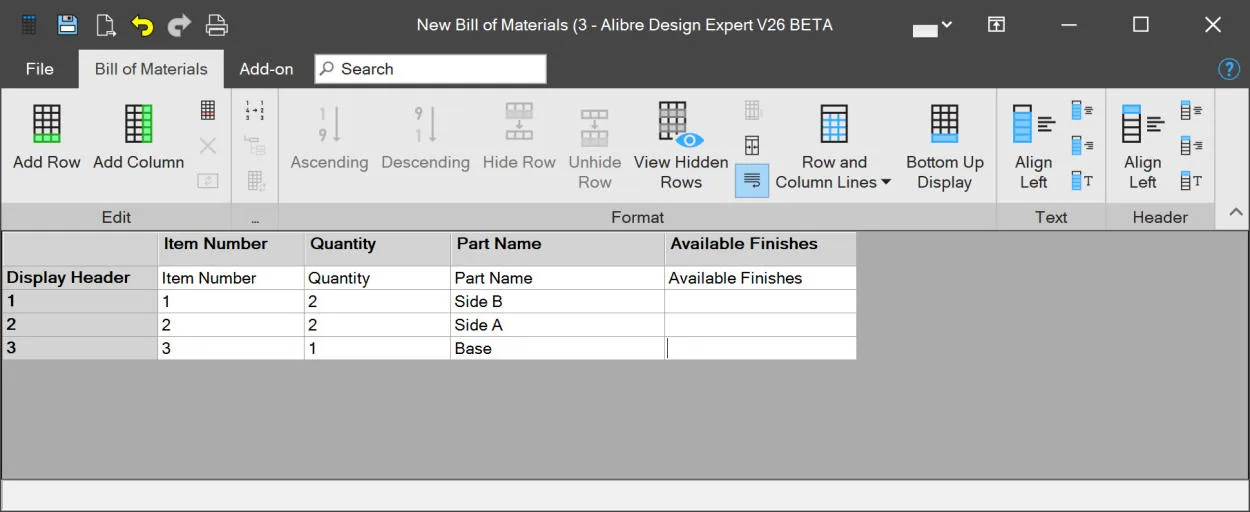Select the Item Number column header
The width and height of the screenshot is (1250, 512).
tap(231, 249)
